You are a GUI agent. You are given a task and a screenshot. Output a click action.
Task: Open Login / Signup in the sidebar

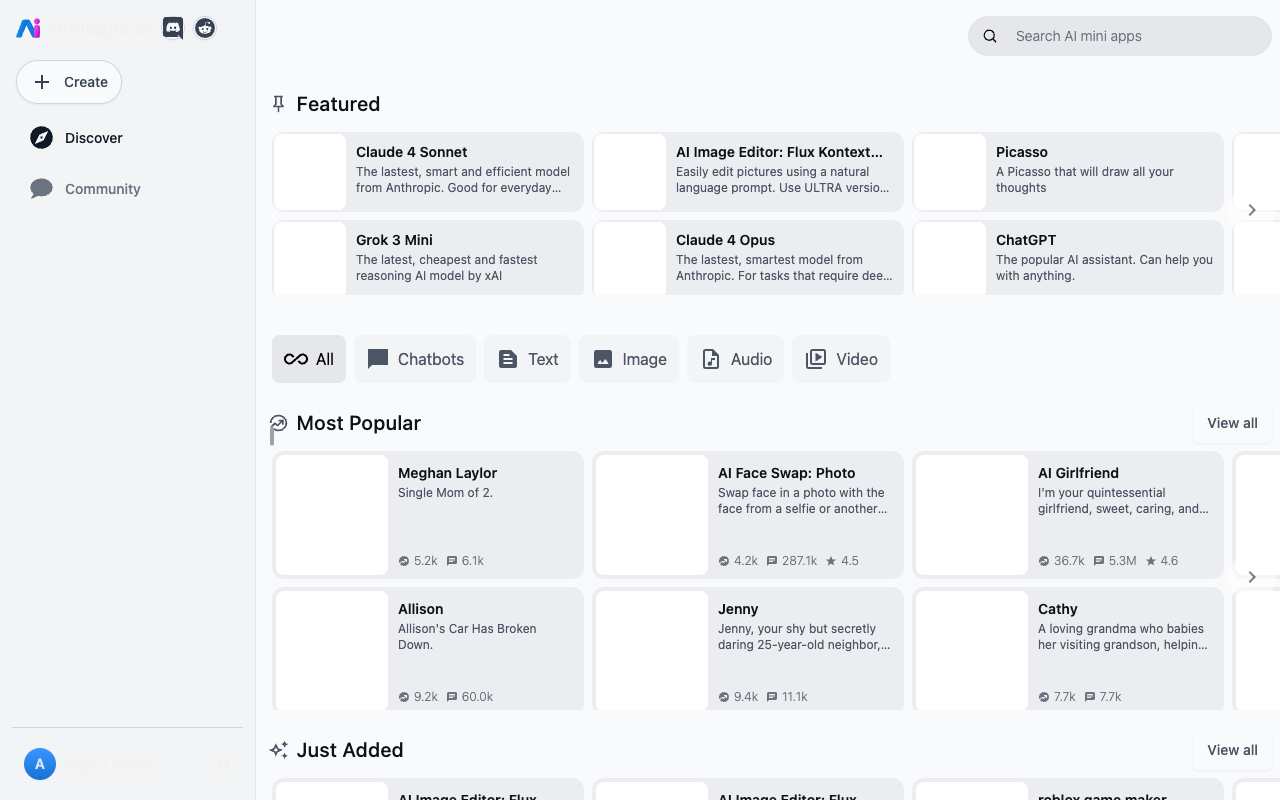click(x=112, y=765)
